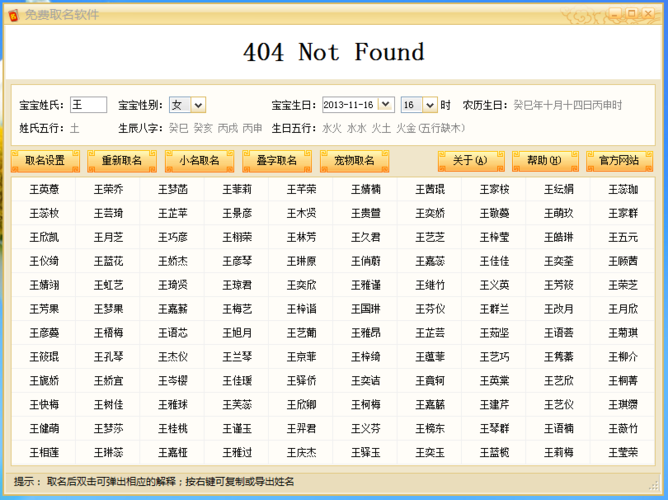Viewport: 668px width, 500px height.
Task: Click the 小名取名 button
Action: [x=199, y=161]
